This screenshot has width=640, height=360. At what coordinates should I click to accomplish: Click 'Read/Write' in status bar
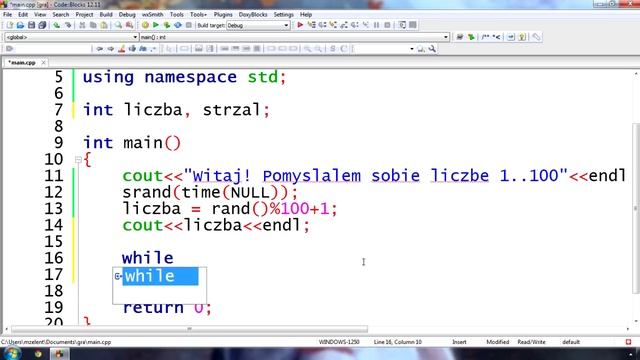pos(531,342)
